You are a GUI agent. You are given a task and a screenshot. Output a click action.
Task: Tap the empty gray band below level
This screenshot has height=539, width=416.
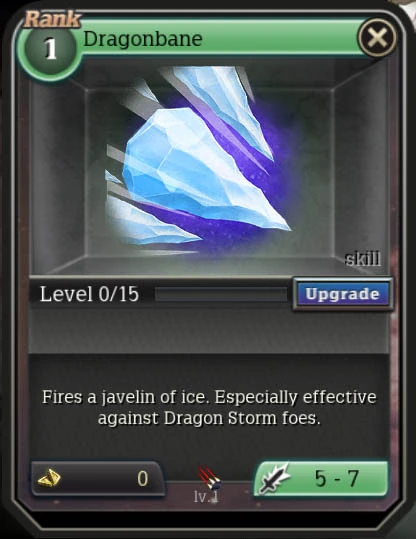208,332
